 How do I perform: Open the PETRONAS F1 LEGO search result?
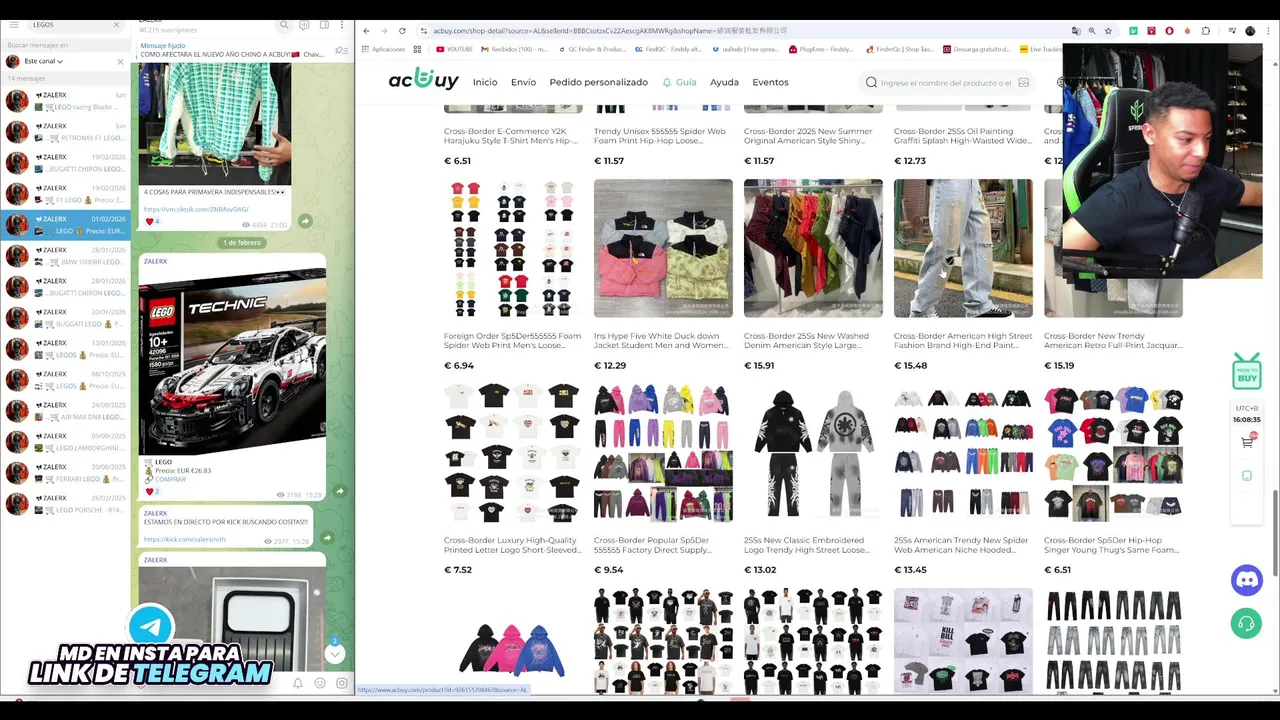(66, 132)
